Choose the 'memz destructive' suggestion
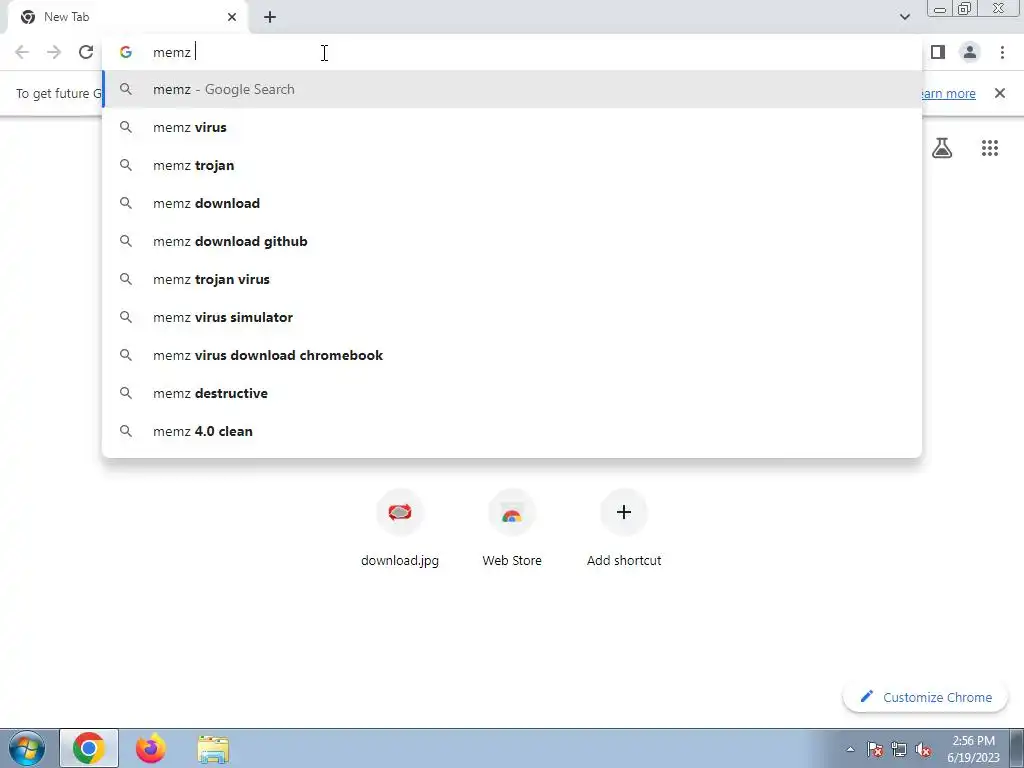This screenshot has width=1024, height=768. point(511,393)
